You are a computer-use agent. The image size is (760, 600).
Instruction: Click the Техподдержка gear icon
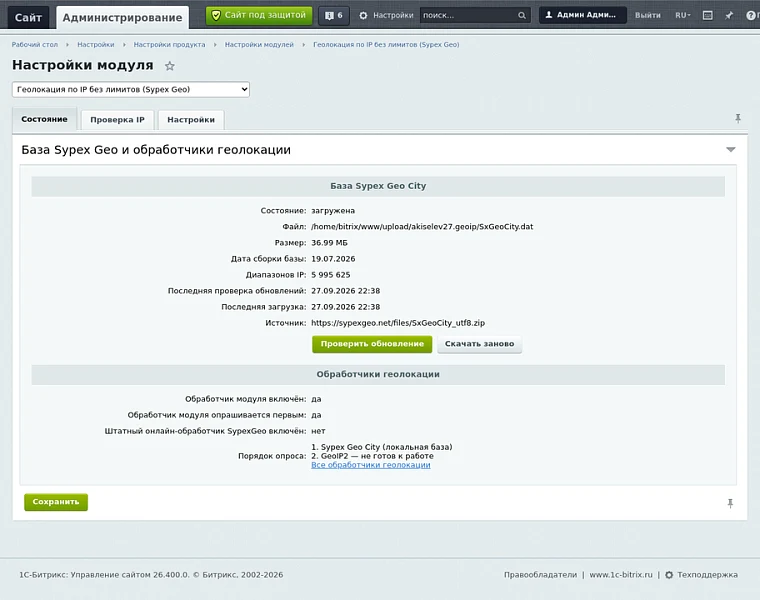pyautogui.click(x=669, y=575)
